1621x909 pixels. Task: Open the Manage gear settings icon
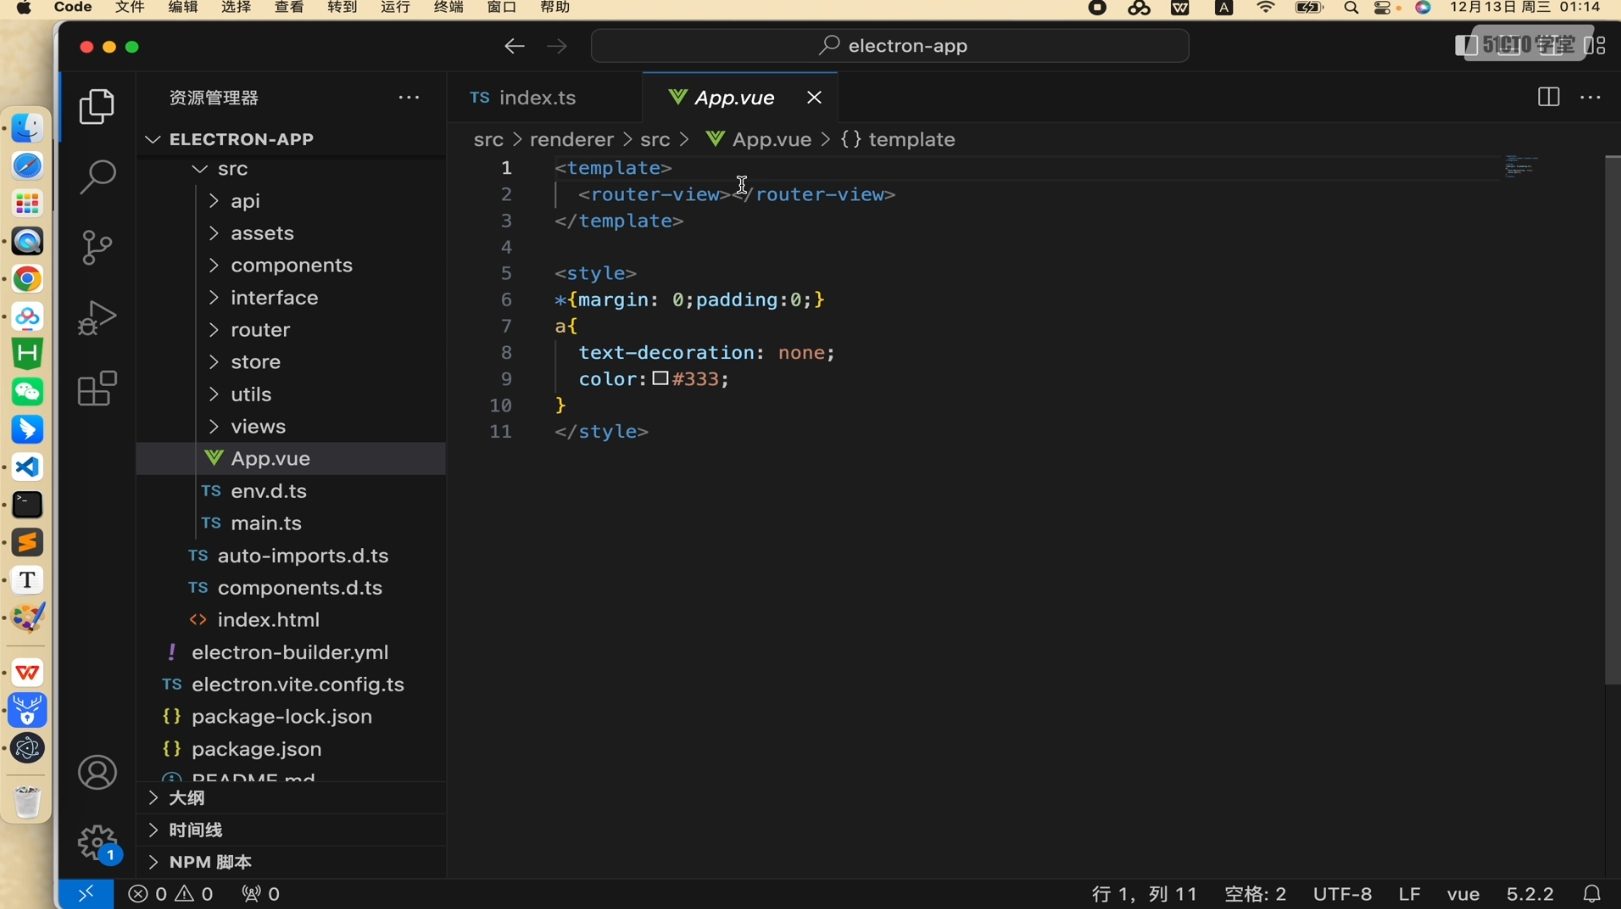(97, 843)
